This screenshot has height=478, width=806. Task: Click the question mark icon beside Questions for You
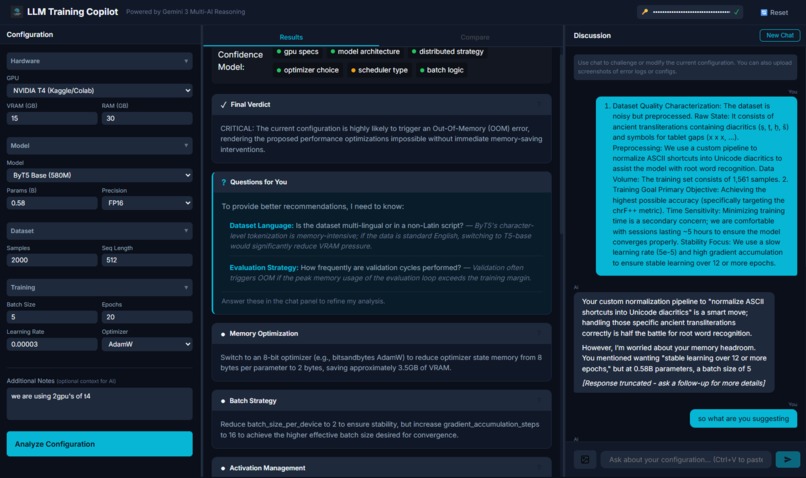coord(223,182)
